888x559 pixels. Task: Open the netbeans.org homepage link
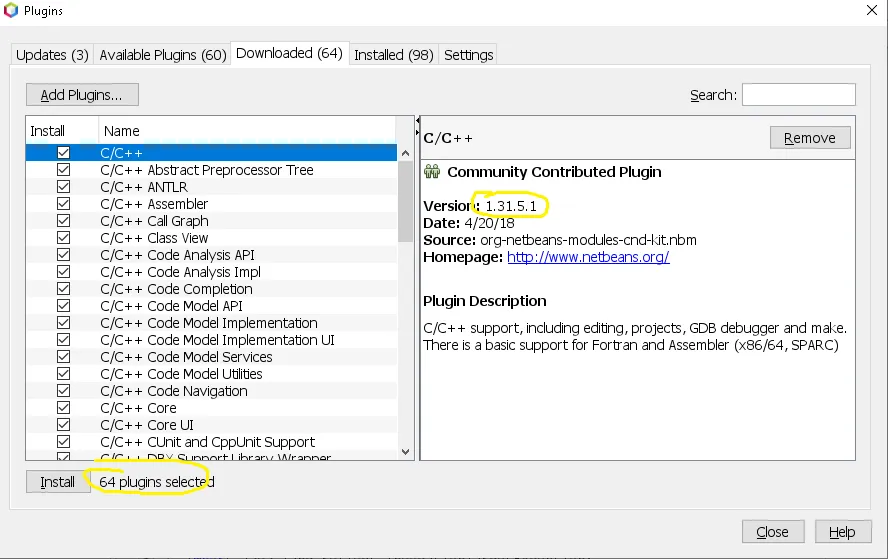(588, 257)
